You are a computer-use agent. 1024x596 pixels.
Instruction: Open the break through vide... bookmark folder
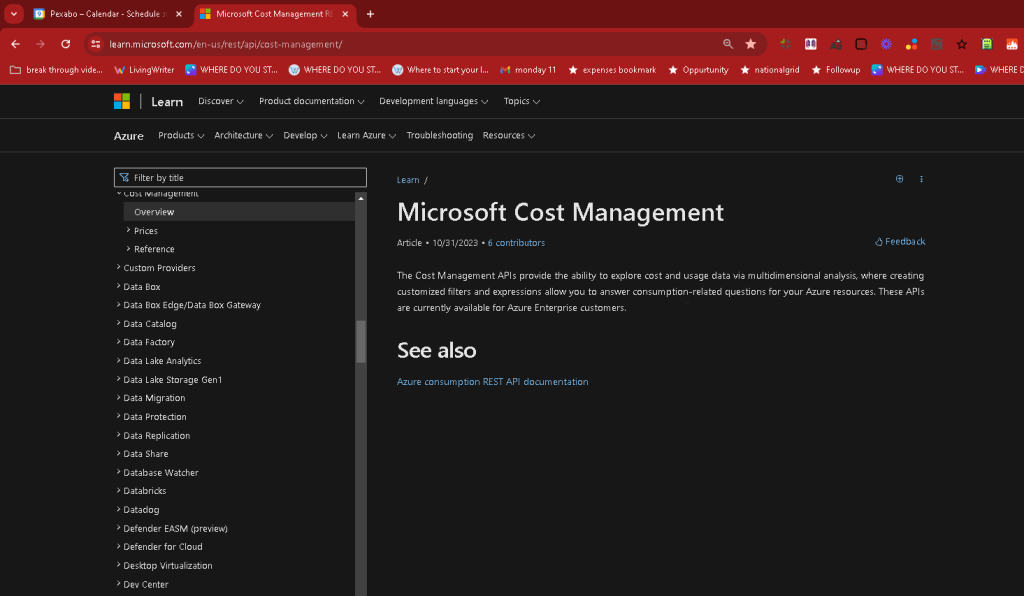[56, 70]
